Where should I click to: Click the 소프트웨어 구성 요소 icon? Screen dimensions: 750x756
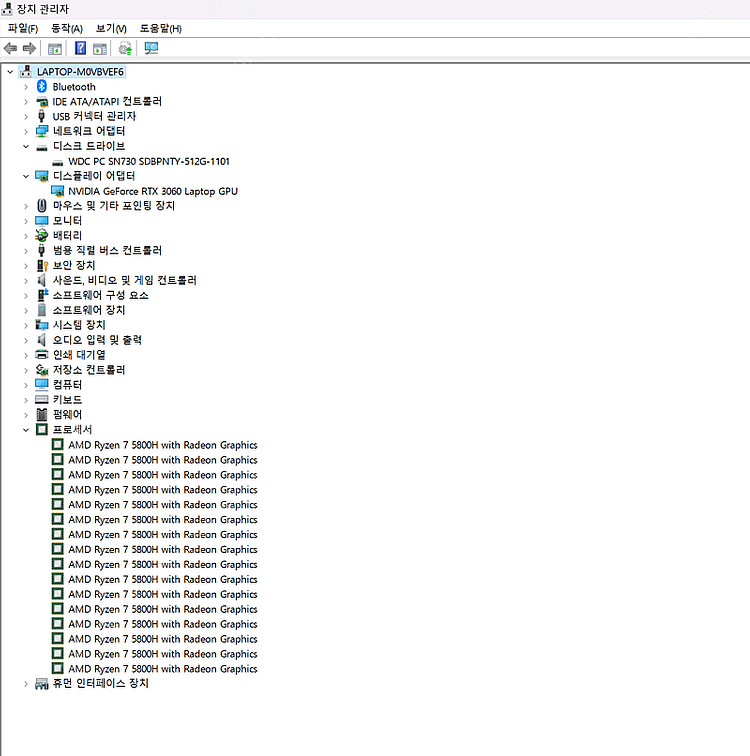[42, 295]
